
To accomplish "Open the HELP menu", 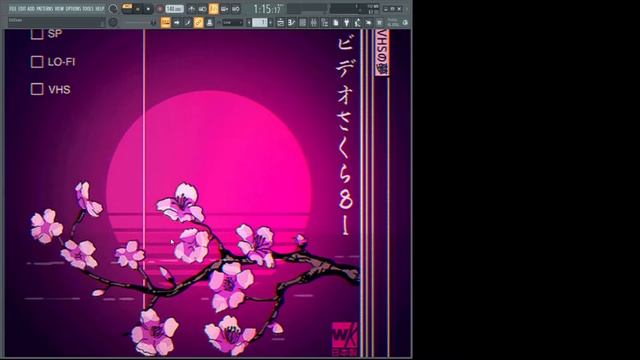I will (100, 9).
